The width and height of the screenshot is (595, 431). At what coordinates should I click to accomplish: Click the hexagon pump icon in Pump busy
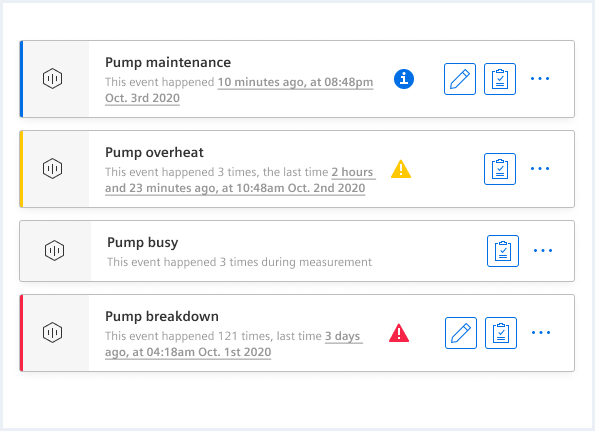coord(54,250)
